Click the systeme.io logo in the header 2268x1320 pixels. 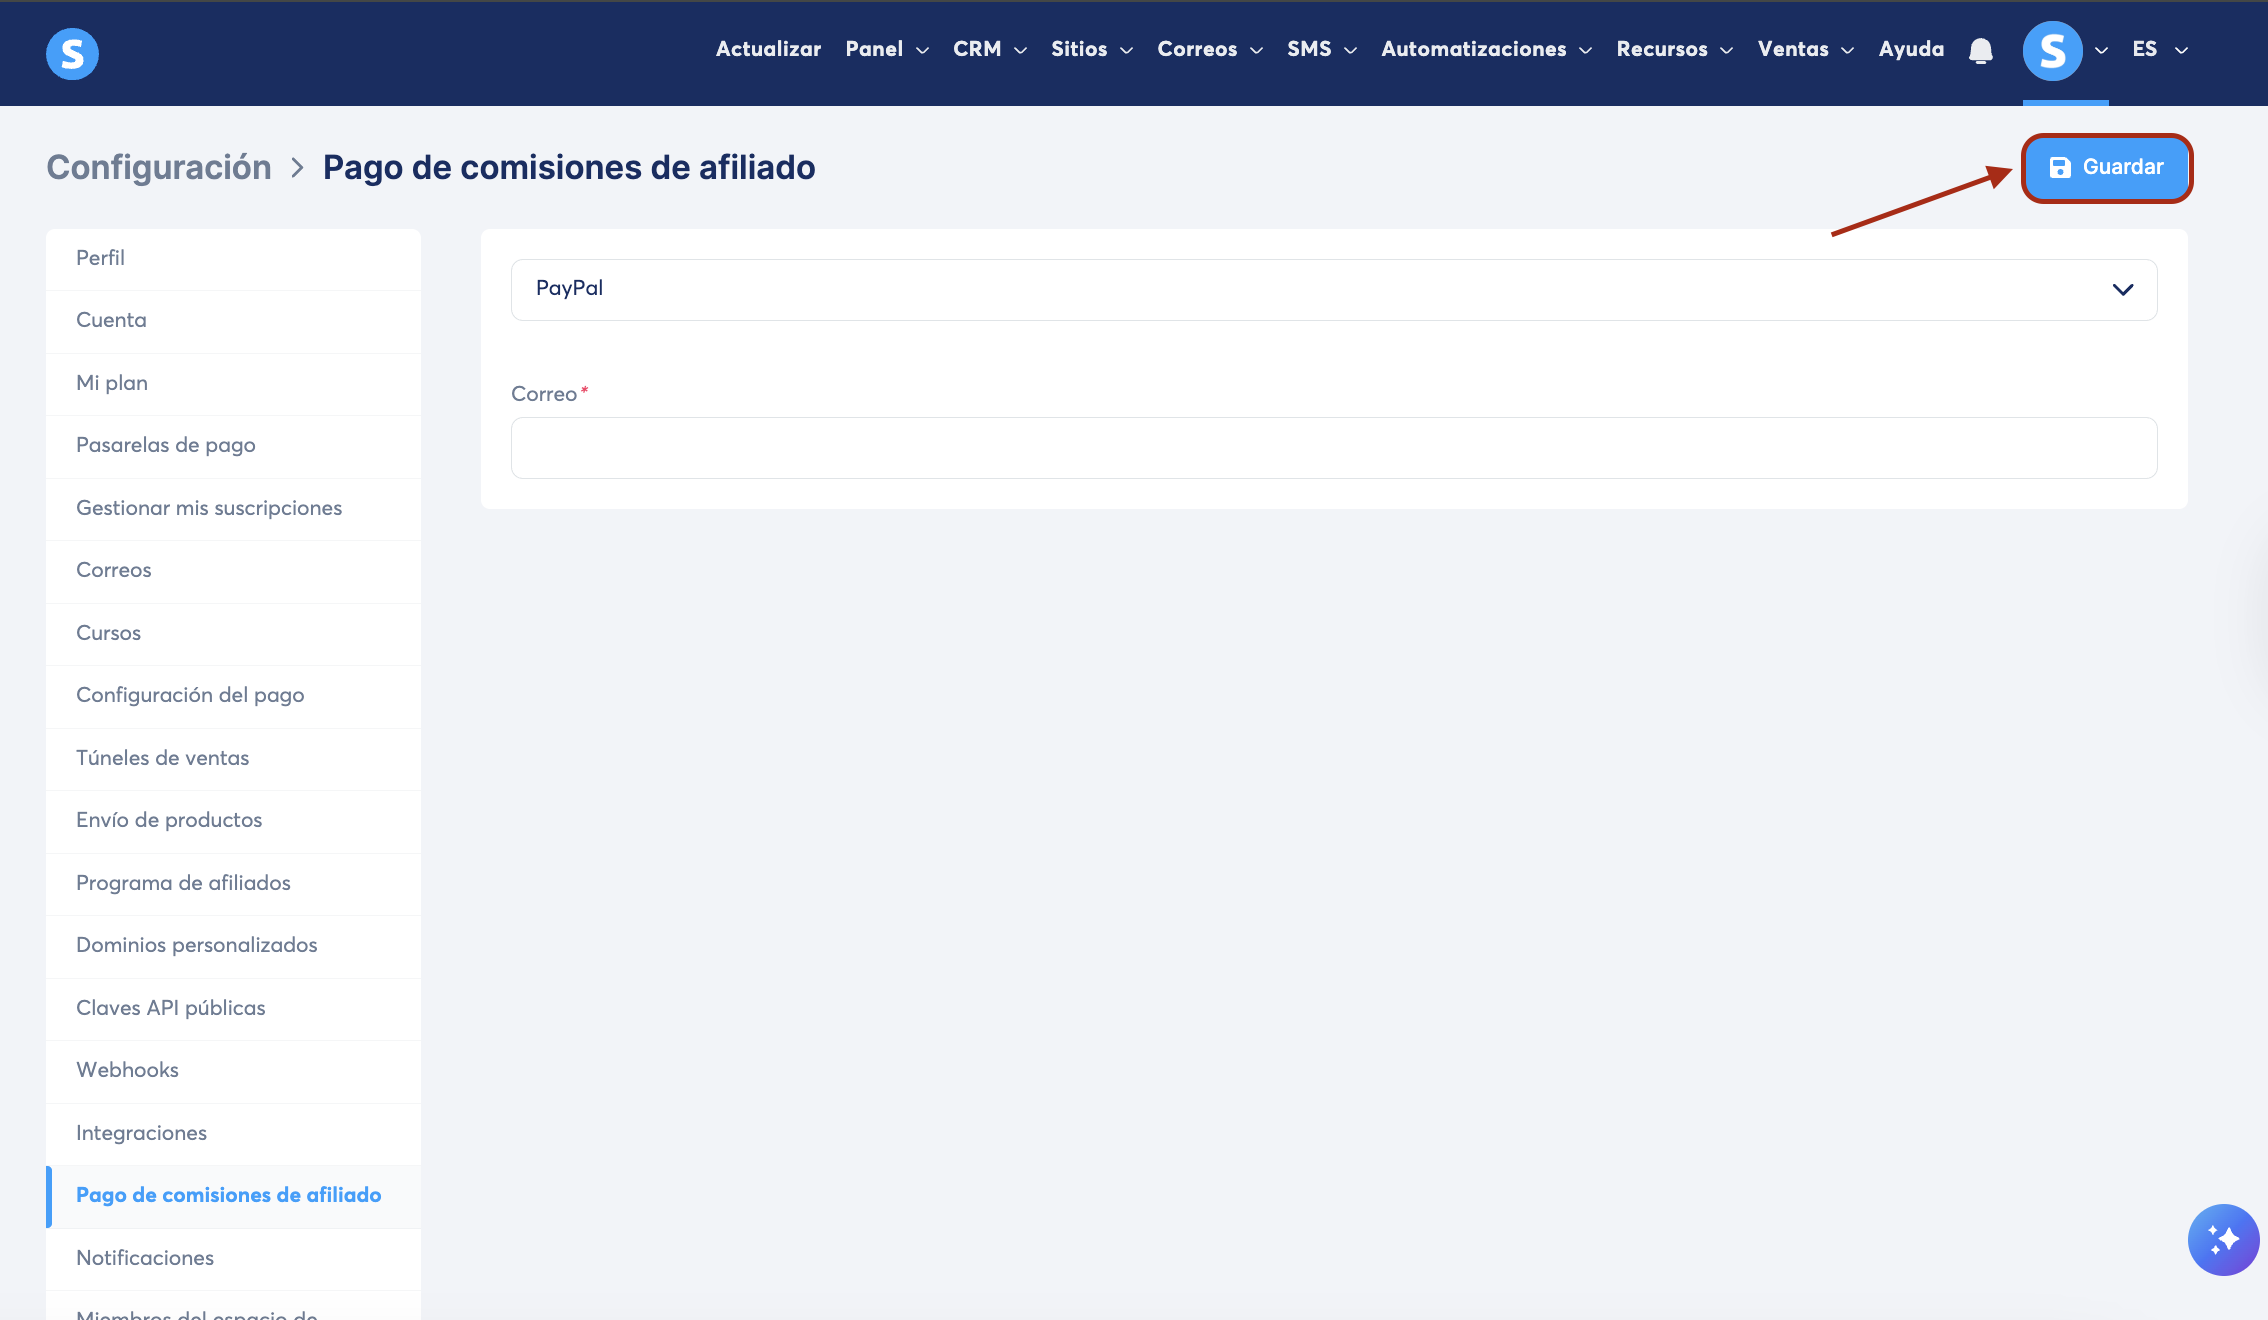[x=72, y=53]
